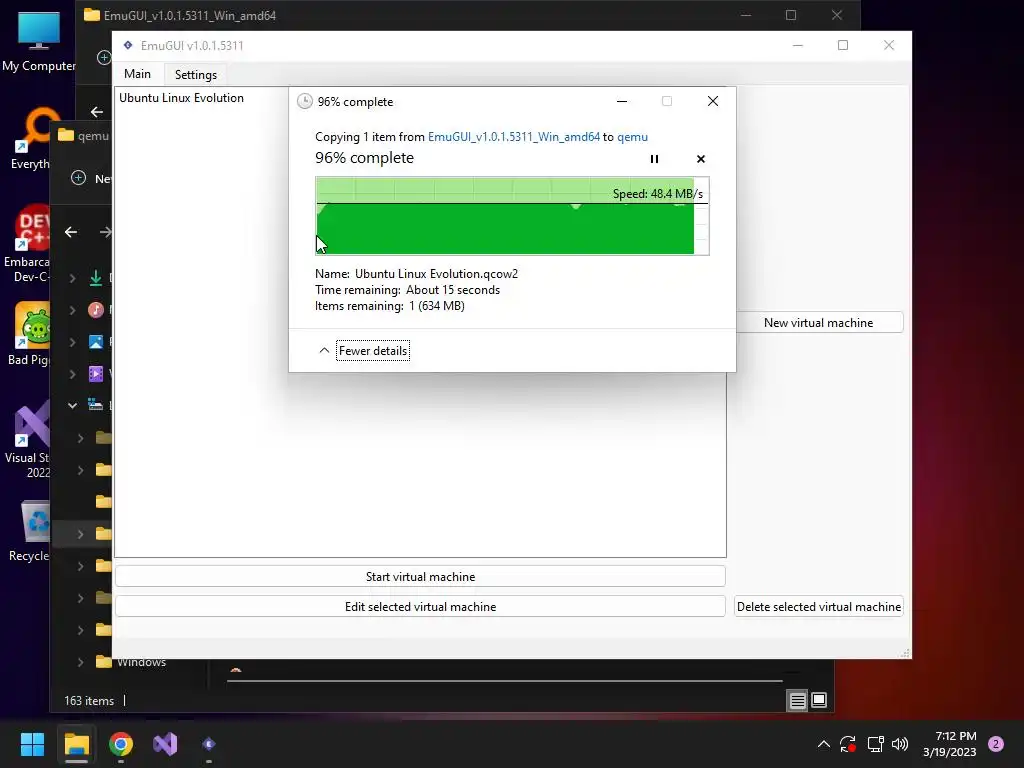Expand the Videos tree node in Explorer
The height and width of the screenshot is (768, 1024).
click(x=72, y=374)
